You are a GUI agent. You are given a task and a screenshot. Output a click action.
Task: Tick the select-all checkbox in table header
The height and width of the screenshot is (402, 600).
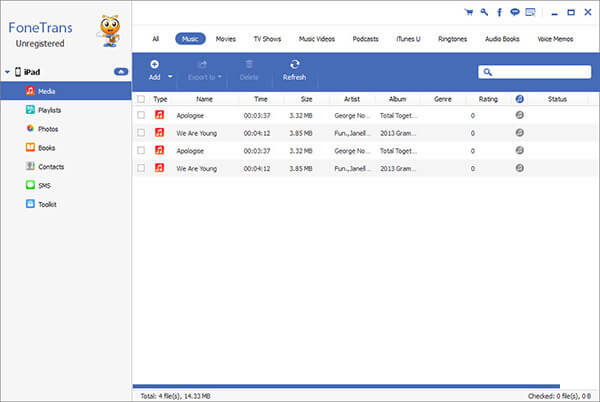click(x=141, y=99)
